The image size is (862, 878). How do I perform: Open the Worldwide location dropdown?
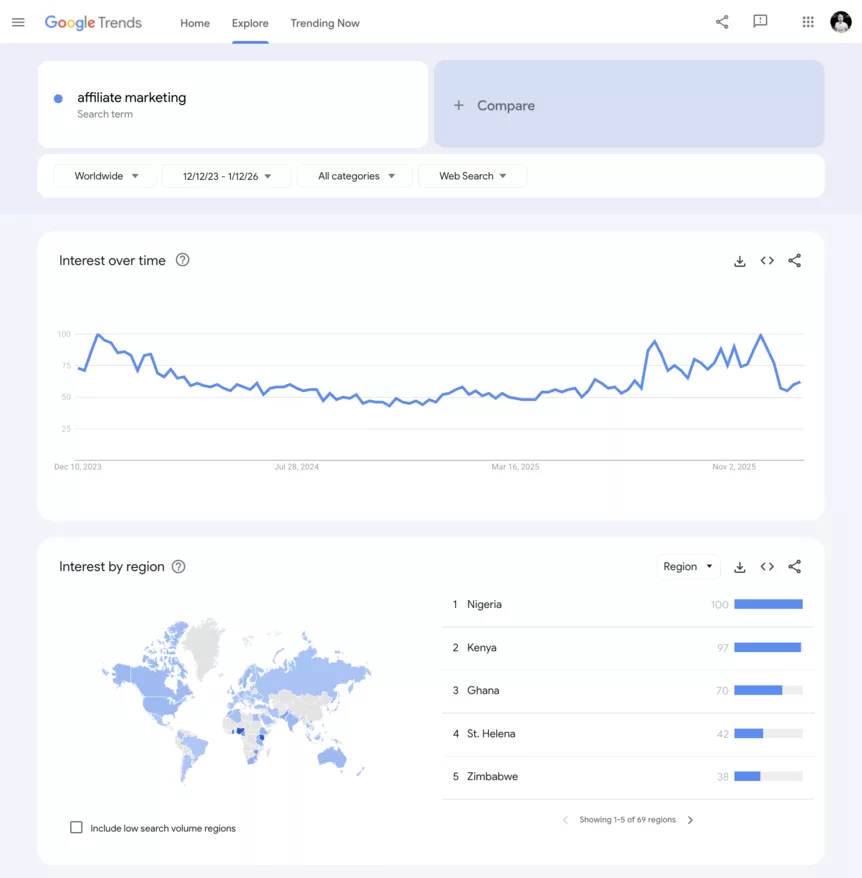click(x=104, y=175)
